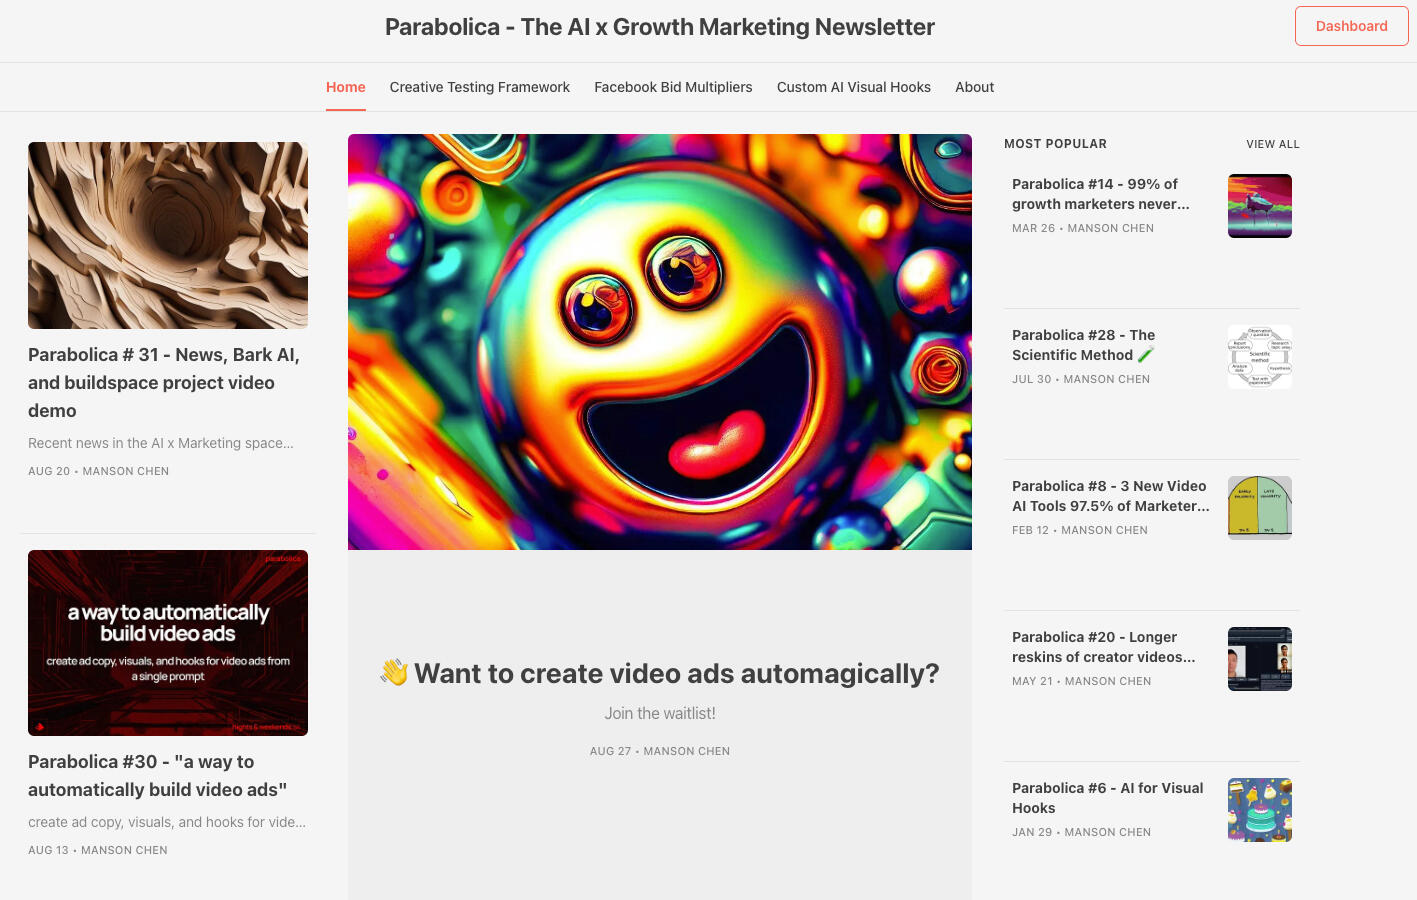Click the colorful smiley face hero image
Screen dimensions: 1417x900
pyautogui.click(x=660, y=342)
